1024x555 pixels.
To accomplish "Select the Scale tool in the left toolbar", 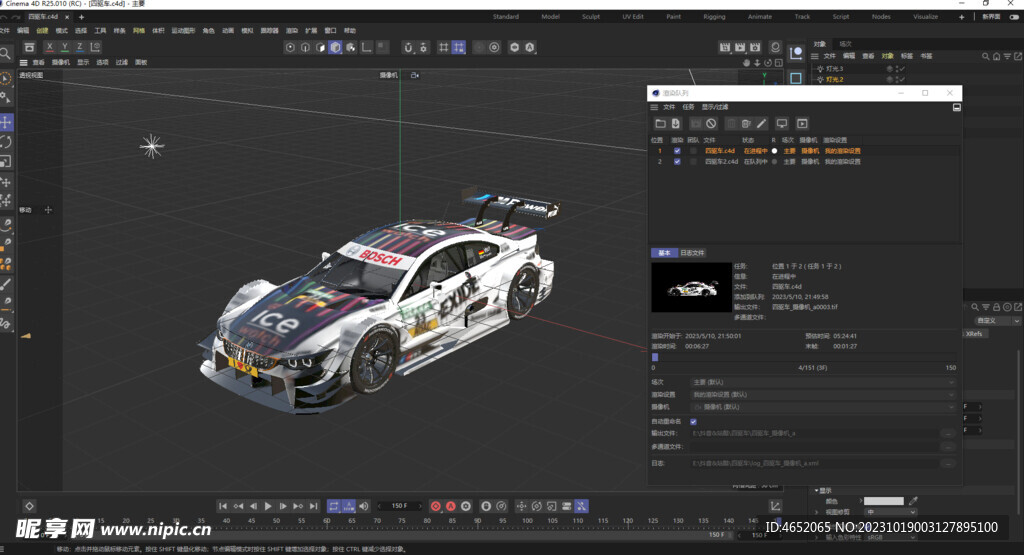I will (6, 161).
